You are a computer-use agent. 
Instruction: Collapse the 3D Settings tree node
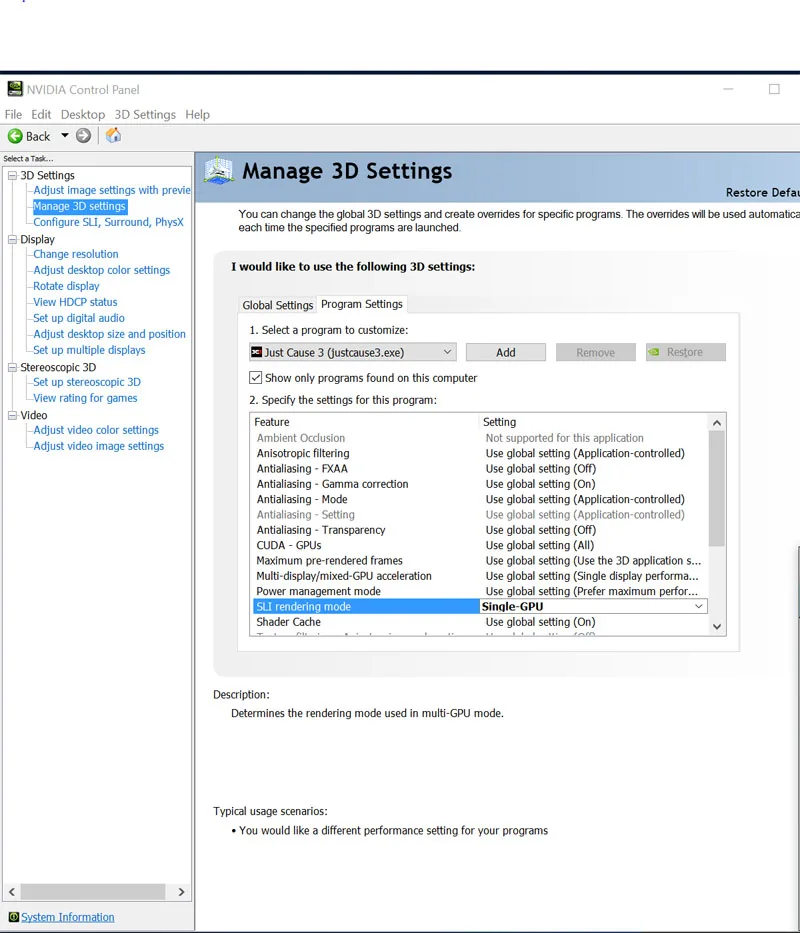click(x=12, y=176)
